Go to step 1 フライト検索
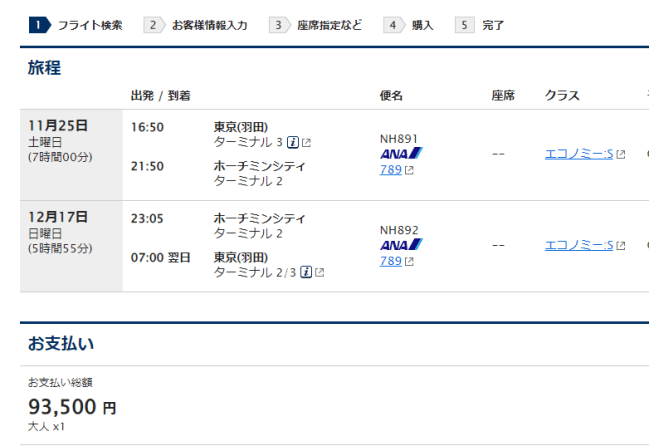The height and width of the screenshot is (446, 649). point(76,25)
